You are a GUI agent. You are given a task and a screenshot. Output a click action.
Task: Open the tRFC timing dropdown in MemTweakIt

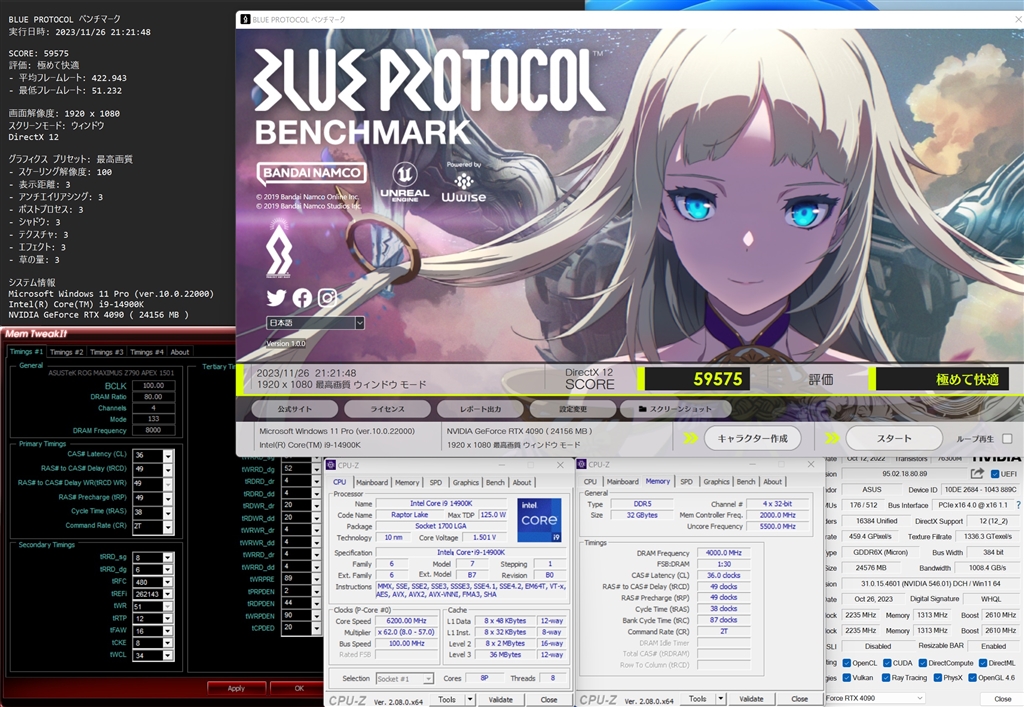[167, 583]
